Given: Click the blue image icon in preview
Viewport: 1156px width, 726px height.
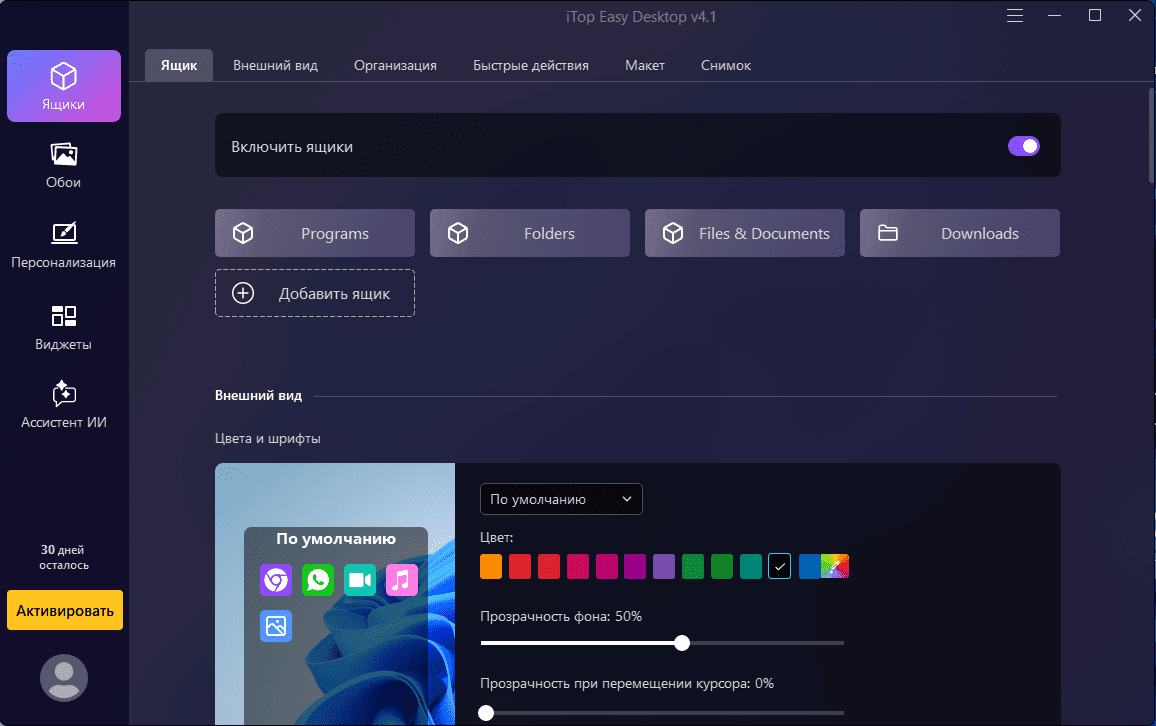Looking at the screenshot, I should click(x=276, y=626).
